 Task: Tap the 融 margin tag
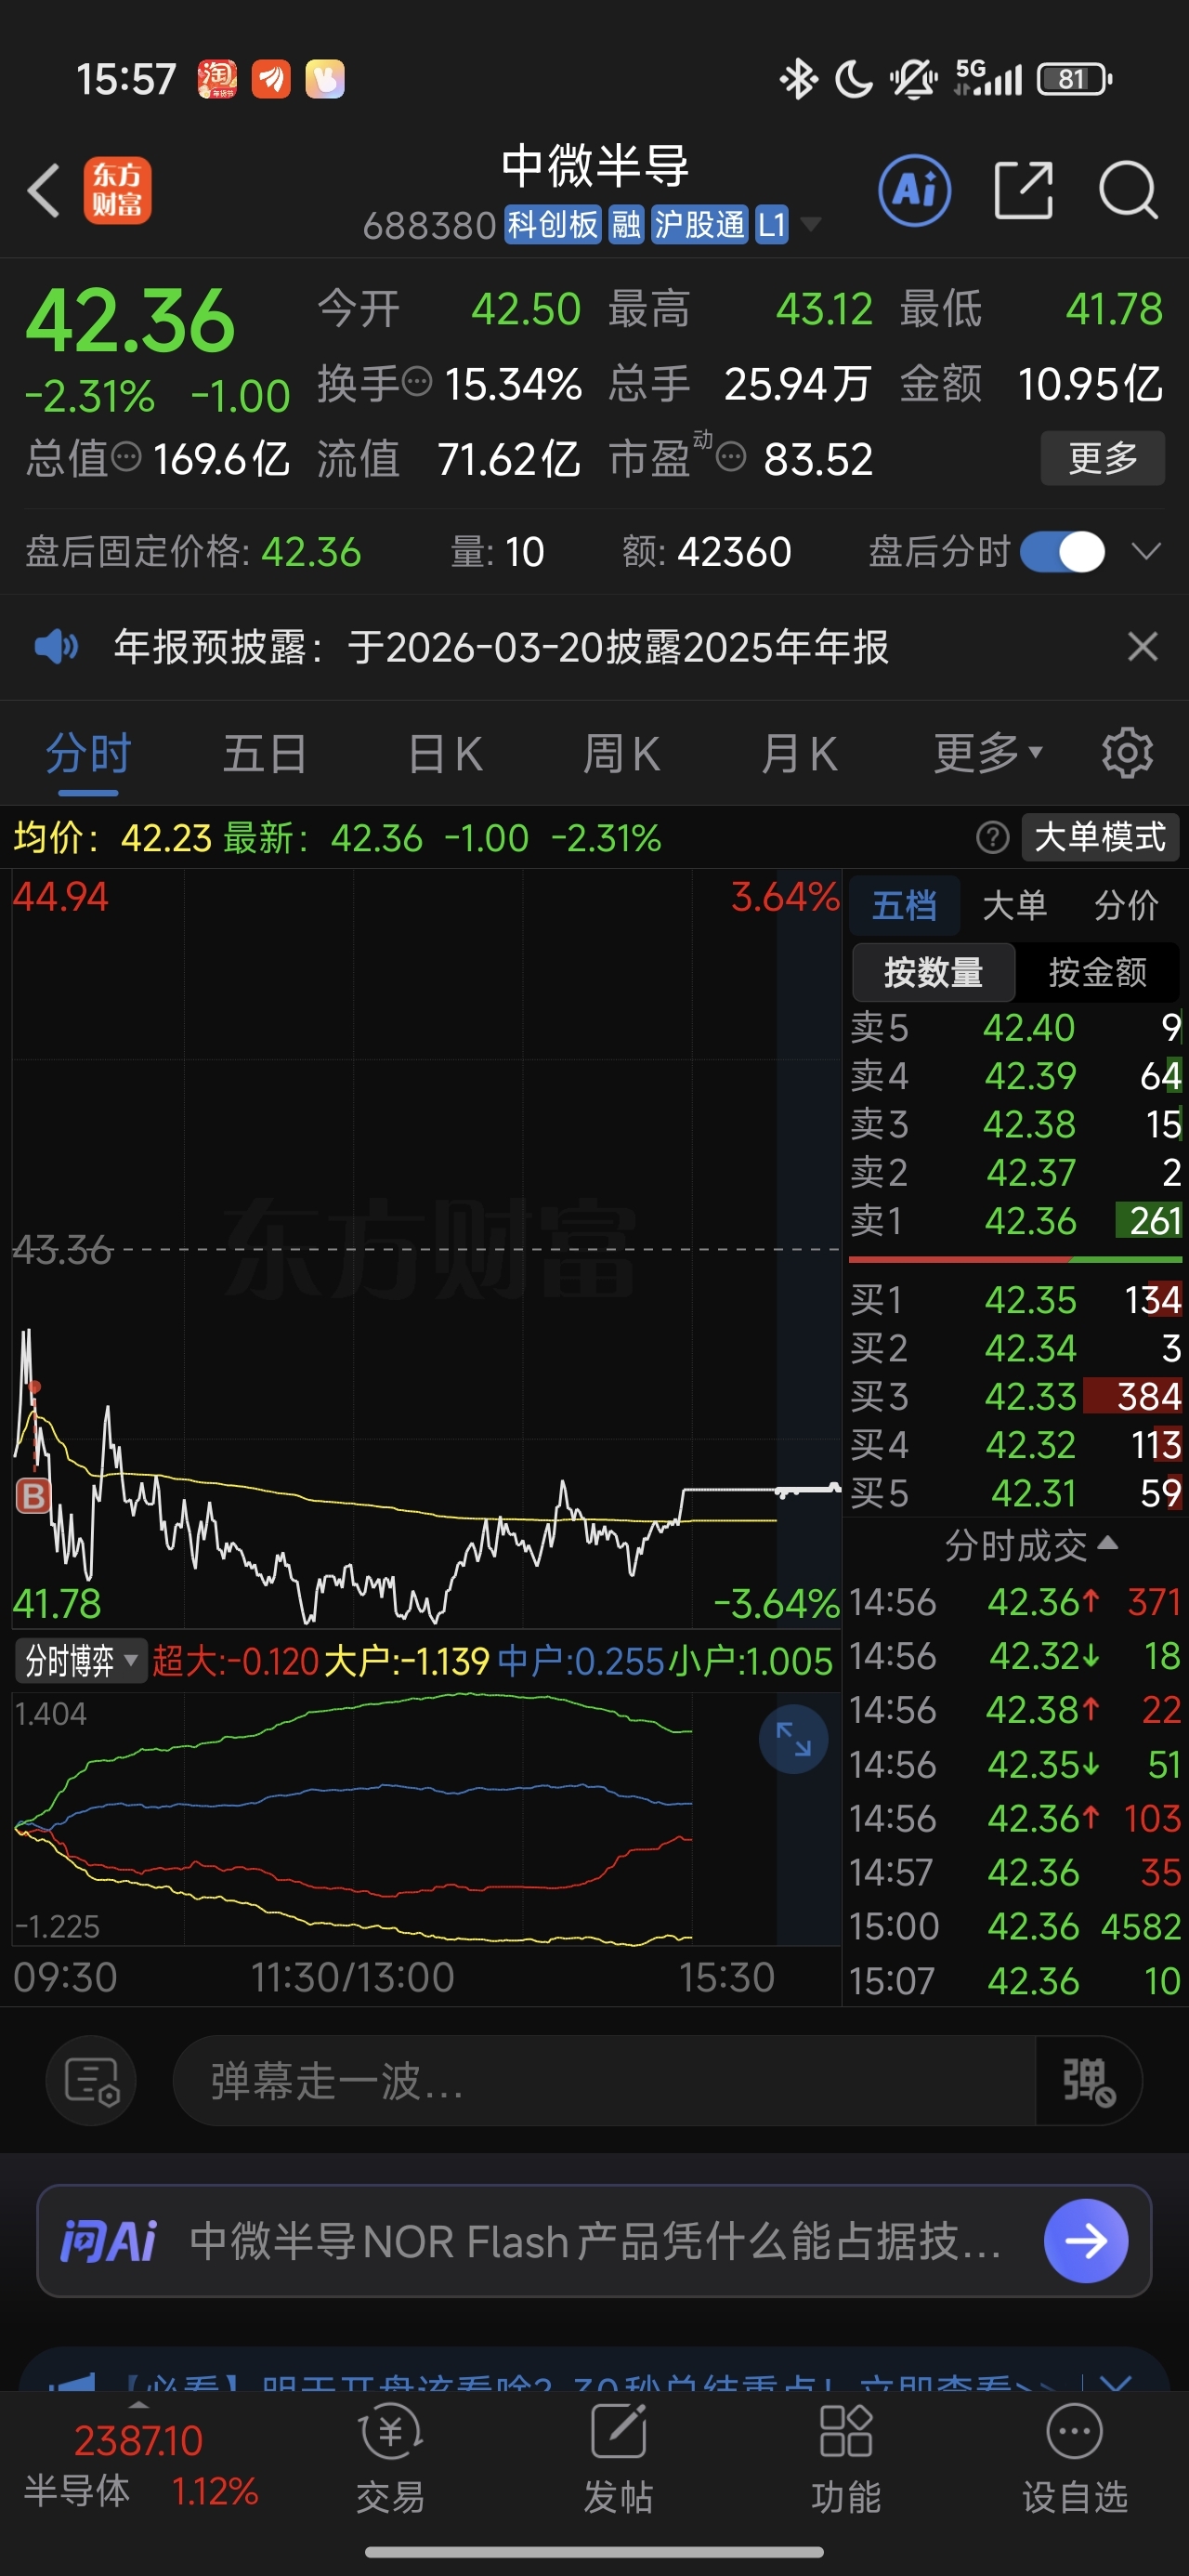click(x=626, y=225)
